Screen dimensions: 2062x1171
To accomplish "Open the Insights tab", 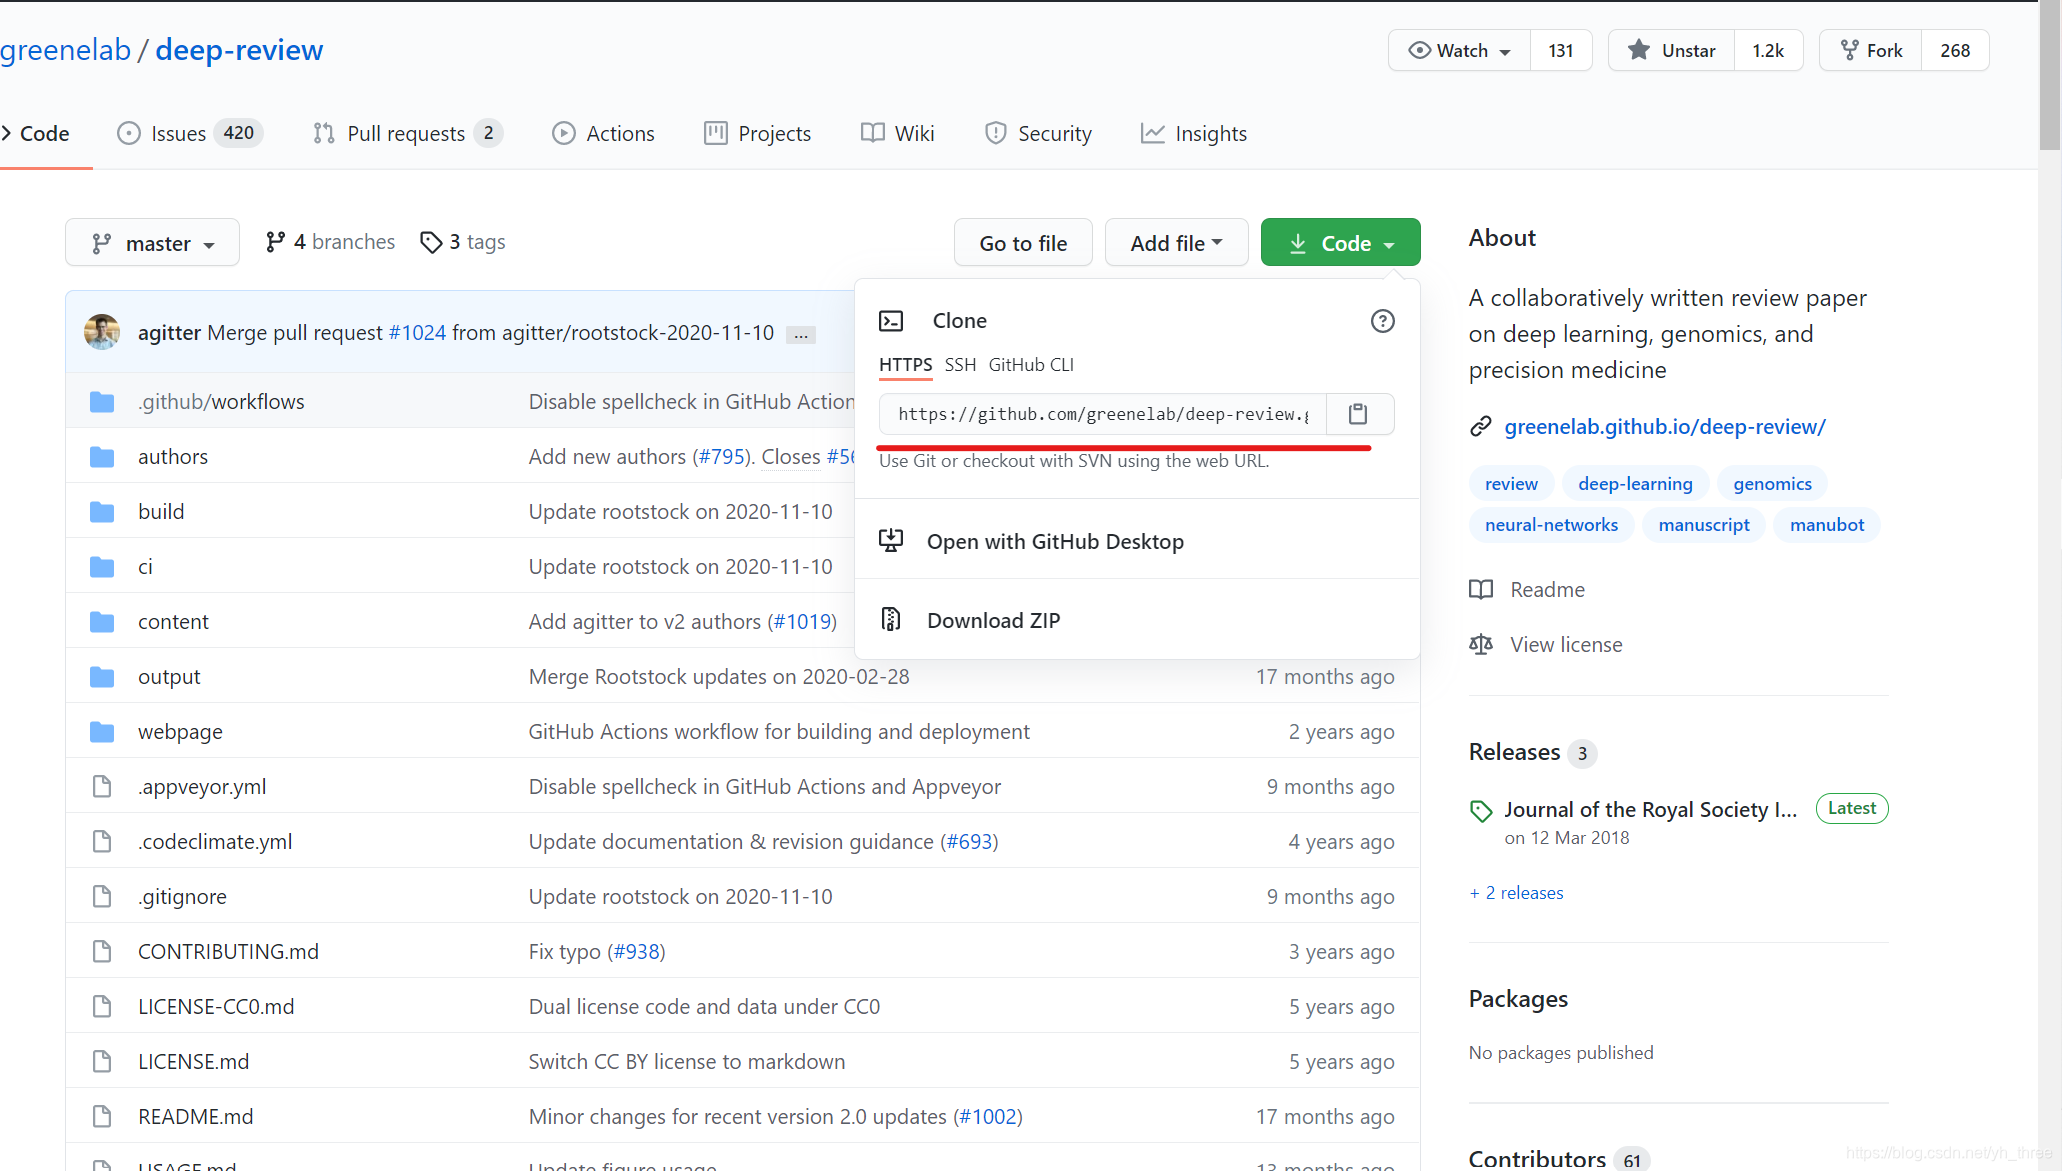I will 1194,133.
